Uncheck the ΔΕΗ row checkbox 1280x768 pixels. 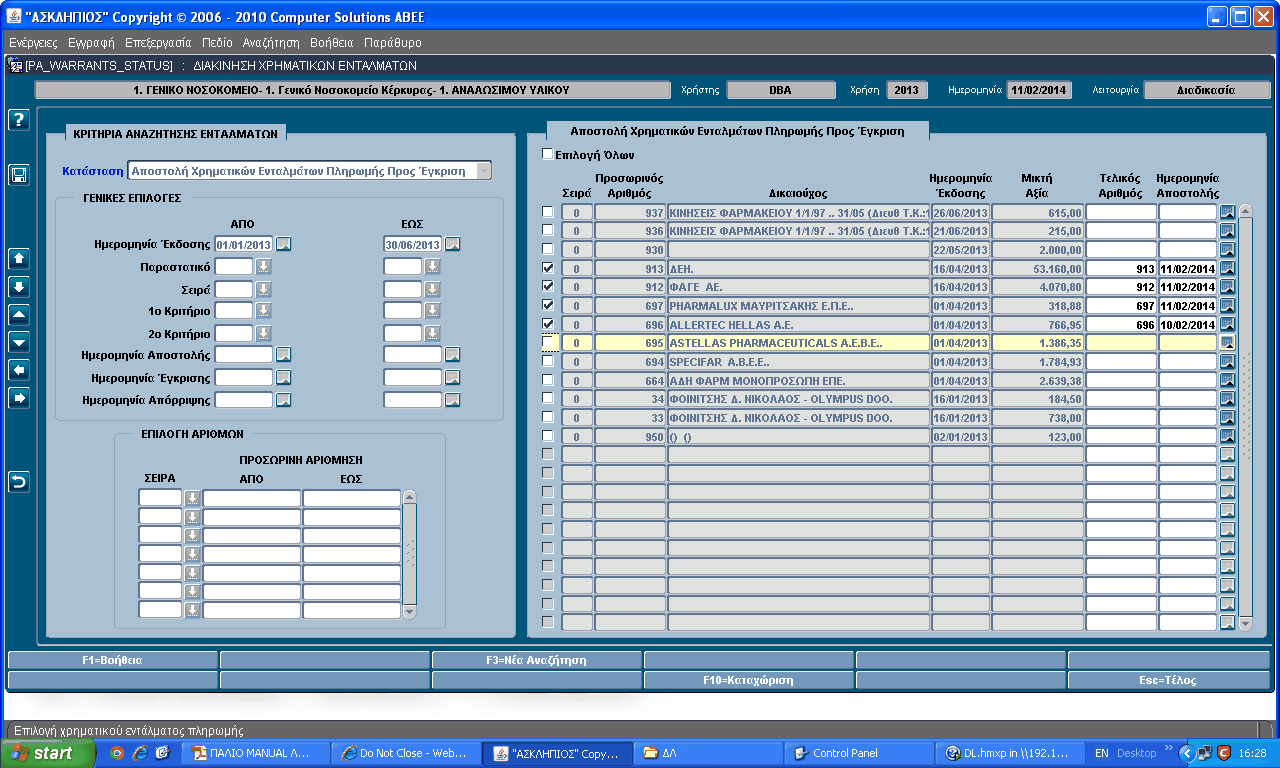coord(547,268)
